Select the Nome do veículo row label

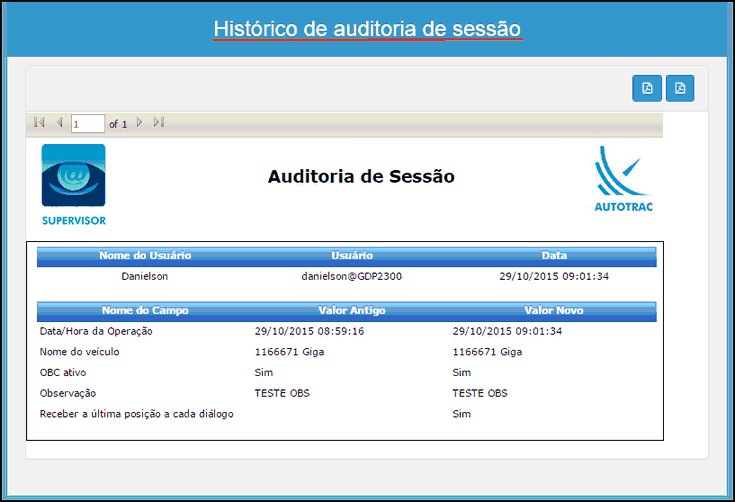click(x=79, y=352)
